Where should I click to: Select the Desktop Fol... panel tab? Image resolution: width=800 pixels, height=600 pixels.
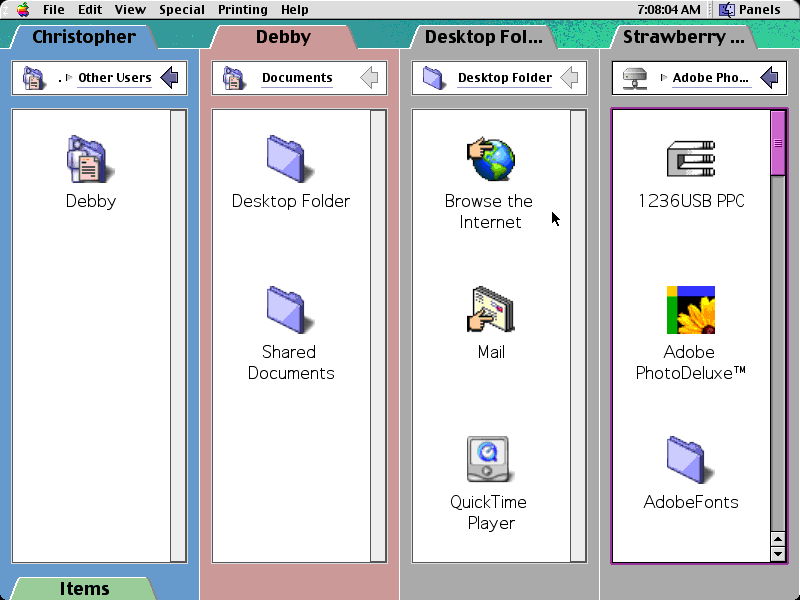coord(484,37)
